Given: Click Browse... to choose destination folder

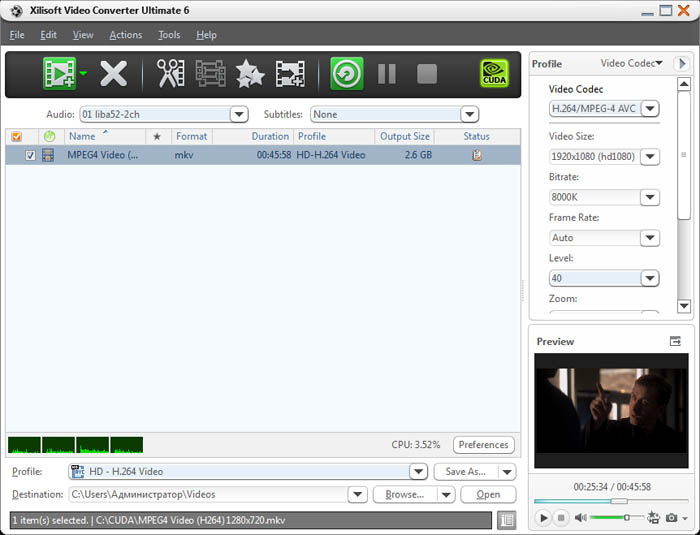Looking at the screenshot, I should pos(404,494).
